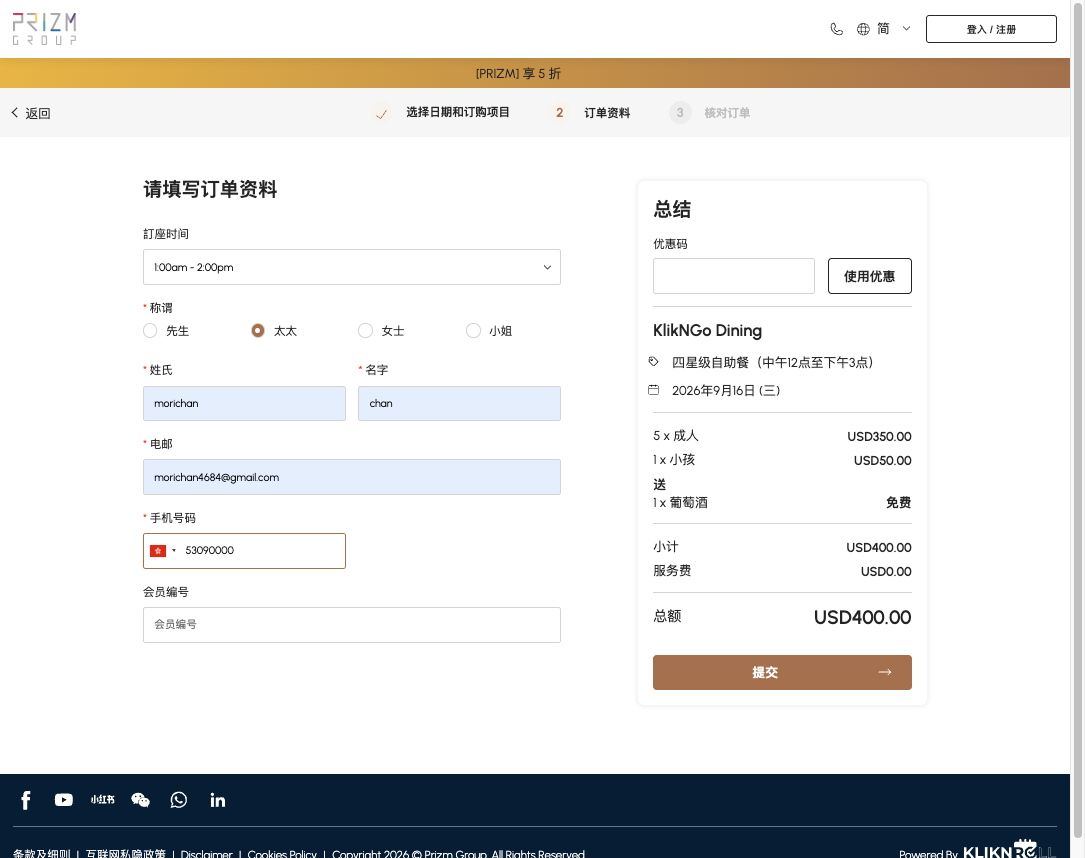Select the 女士 radio button
Image resolution: width=1085 pixels, height=858 pixels.
tap(365, 331)
